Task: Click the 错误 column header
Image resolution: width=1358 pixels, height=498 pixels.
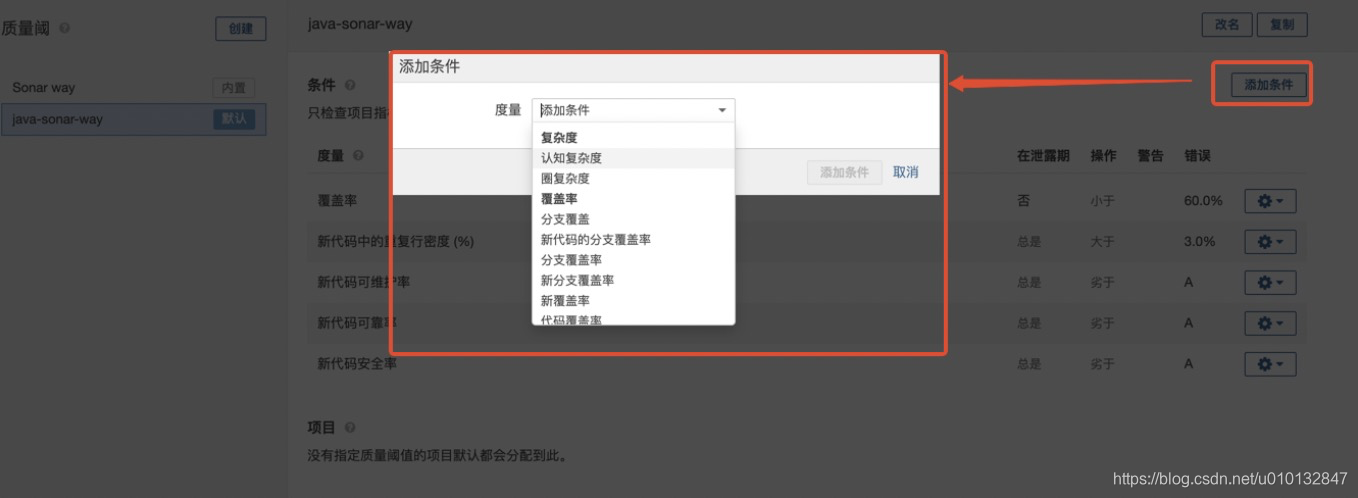Action: pyautogui.click(x=1197, y=156)
